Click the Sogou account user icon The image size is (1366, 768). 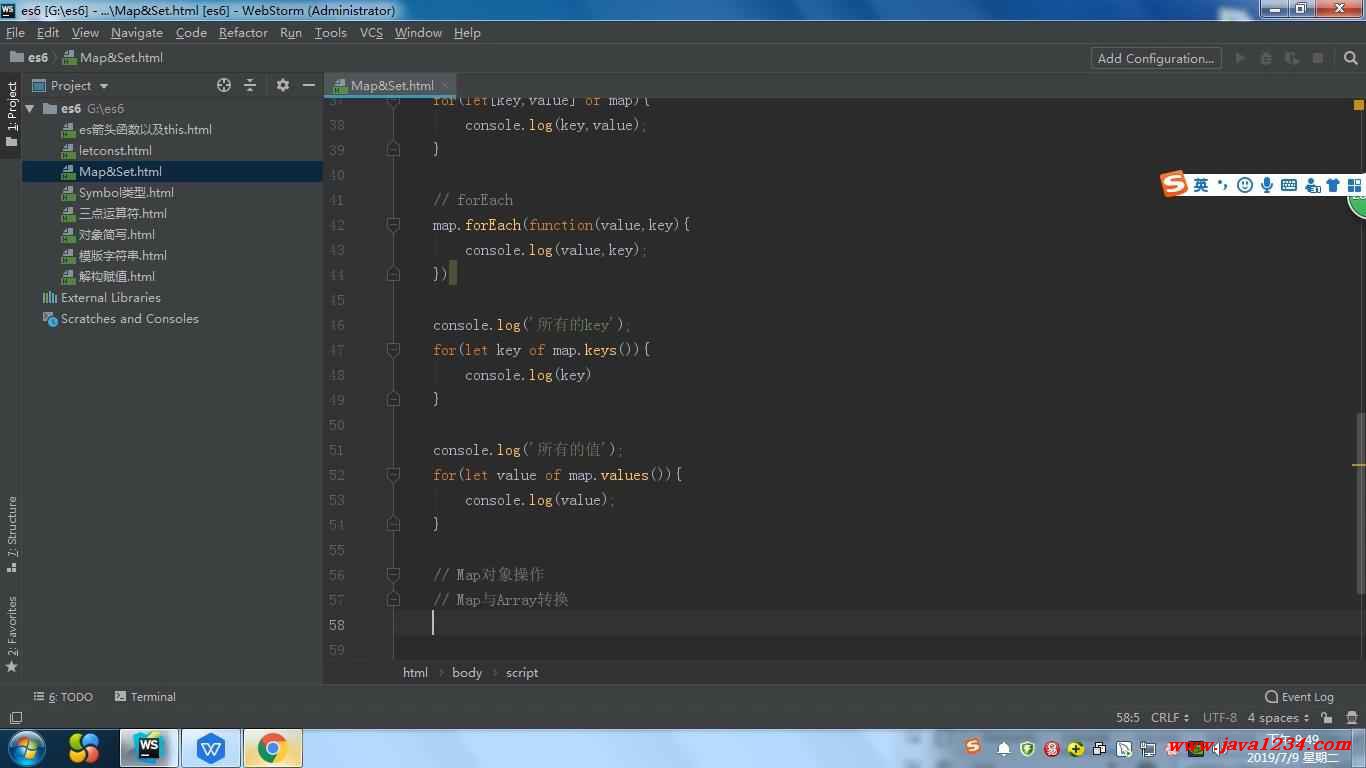tap(1312, 185)
